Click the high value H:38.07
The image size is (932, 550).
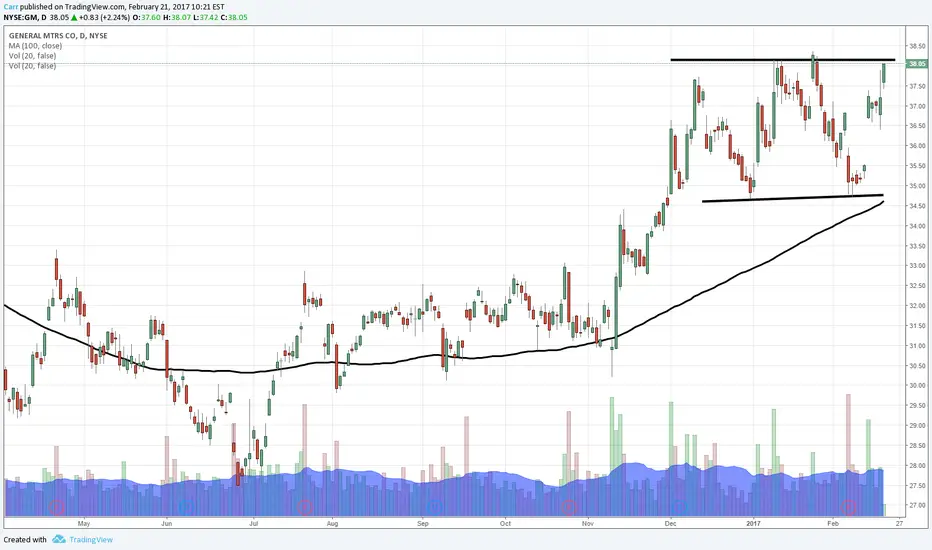click(177, 17)
